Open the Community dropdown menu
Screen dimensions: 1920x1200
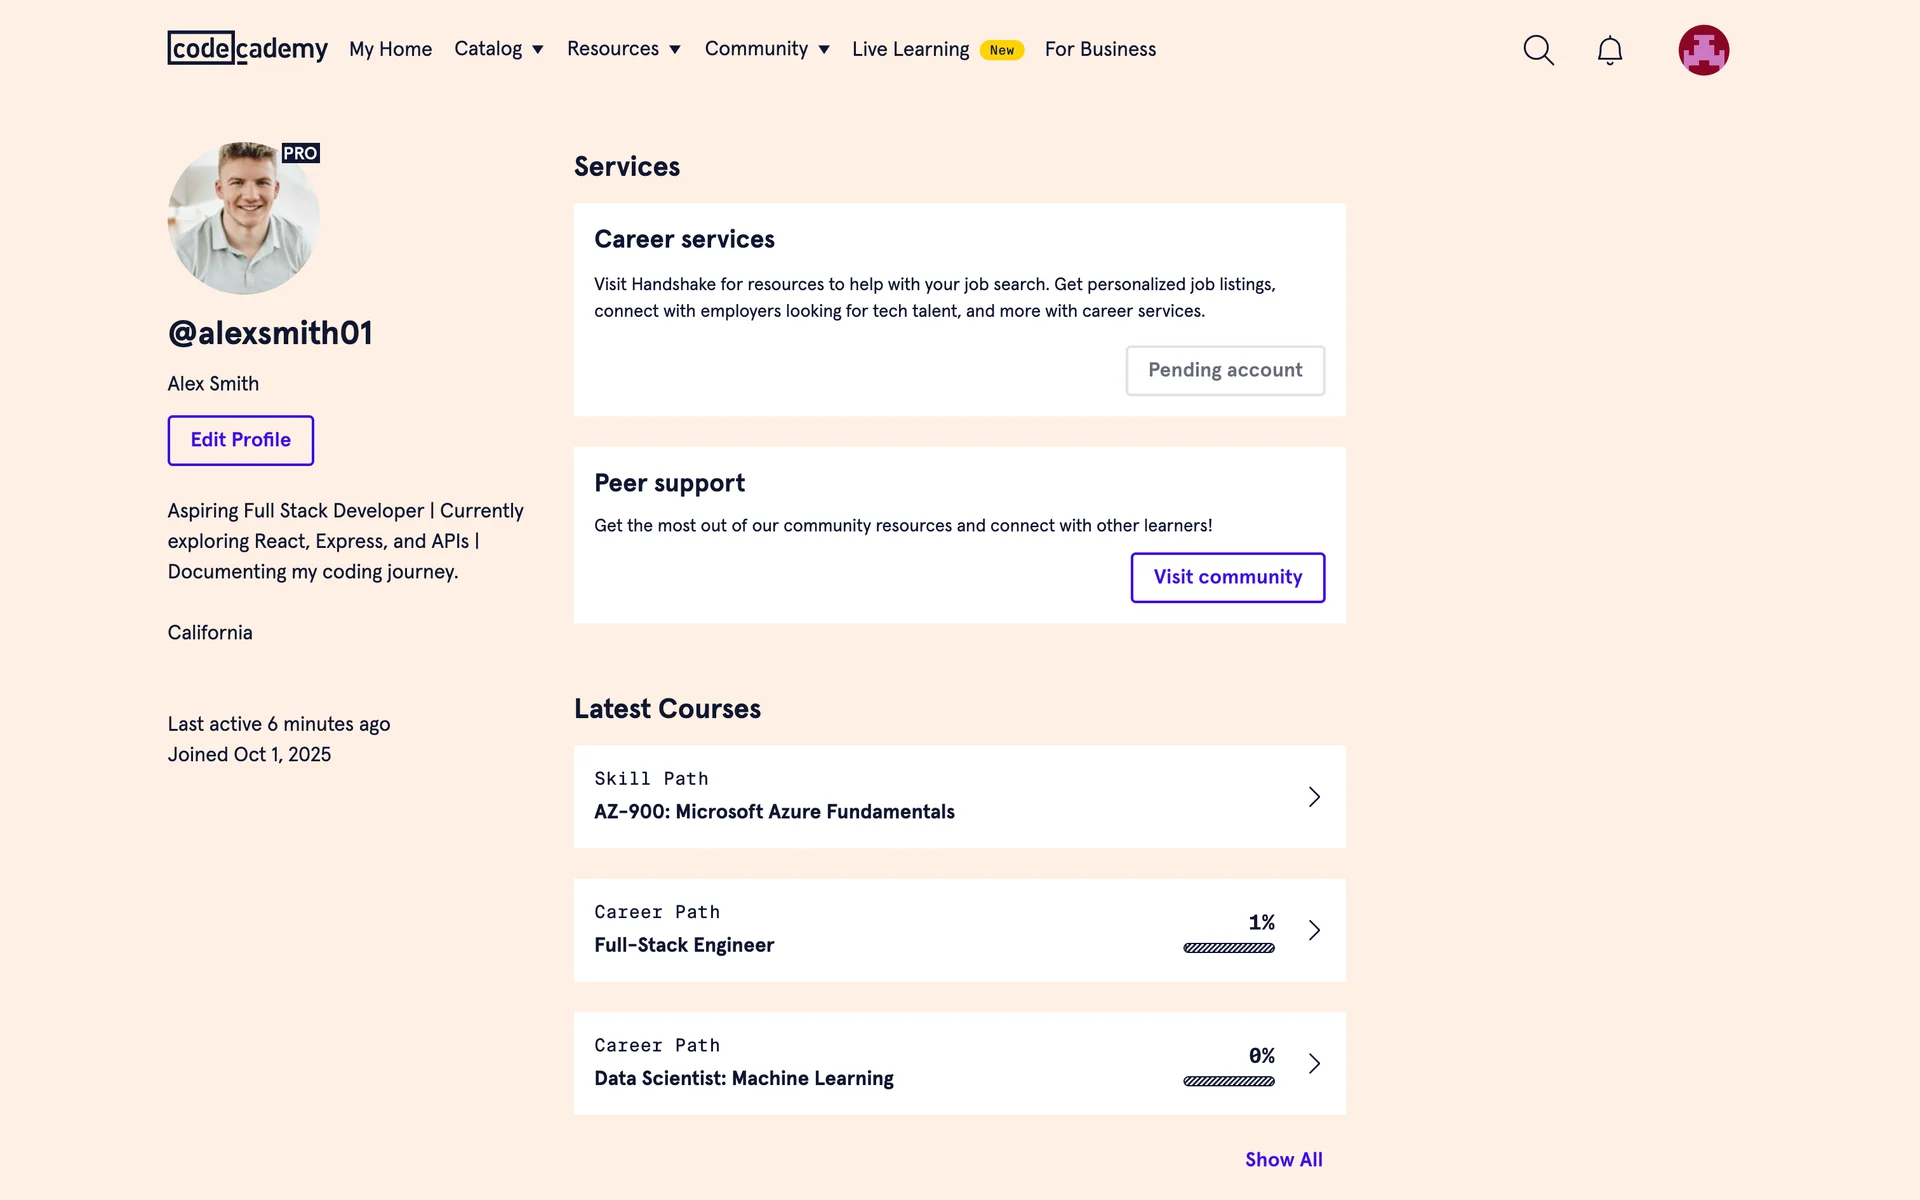click(767, 49)
